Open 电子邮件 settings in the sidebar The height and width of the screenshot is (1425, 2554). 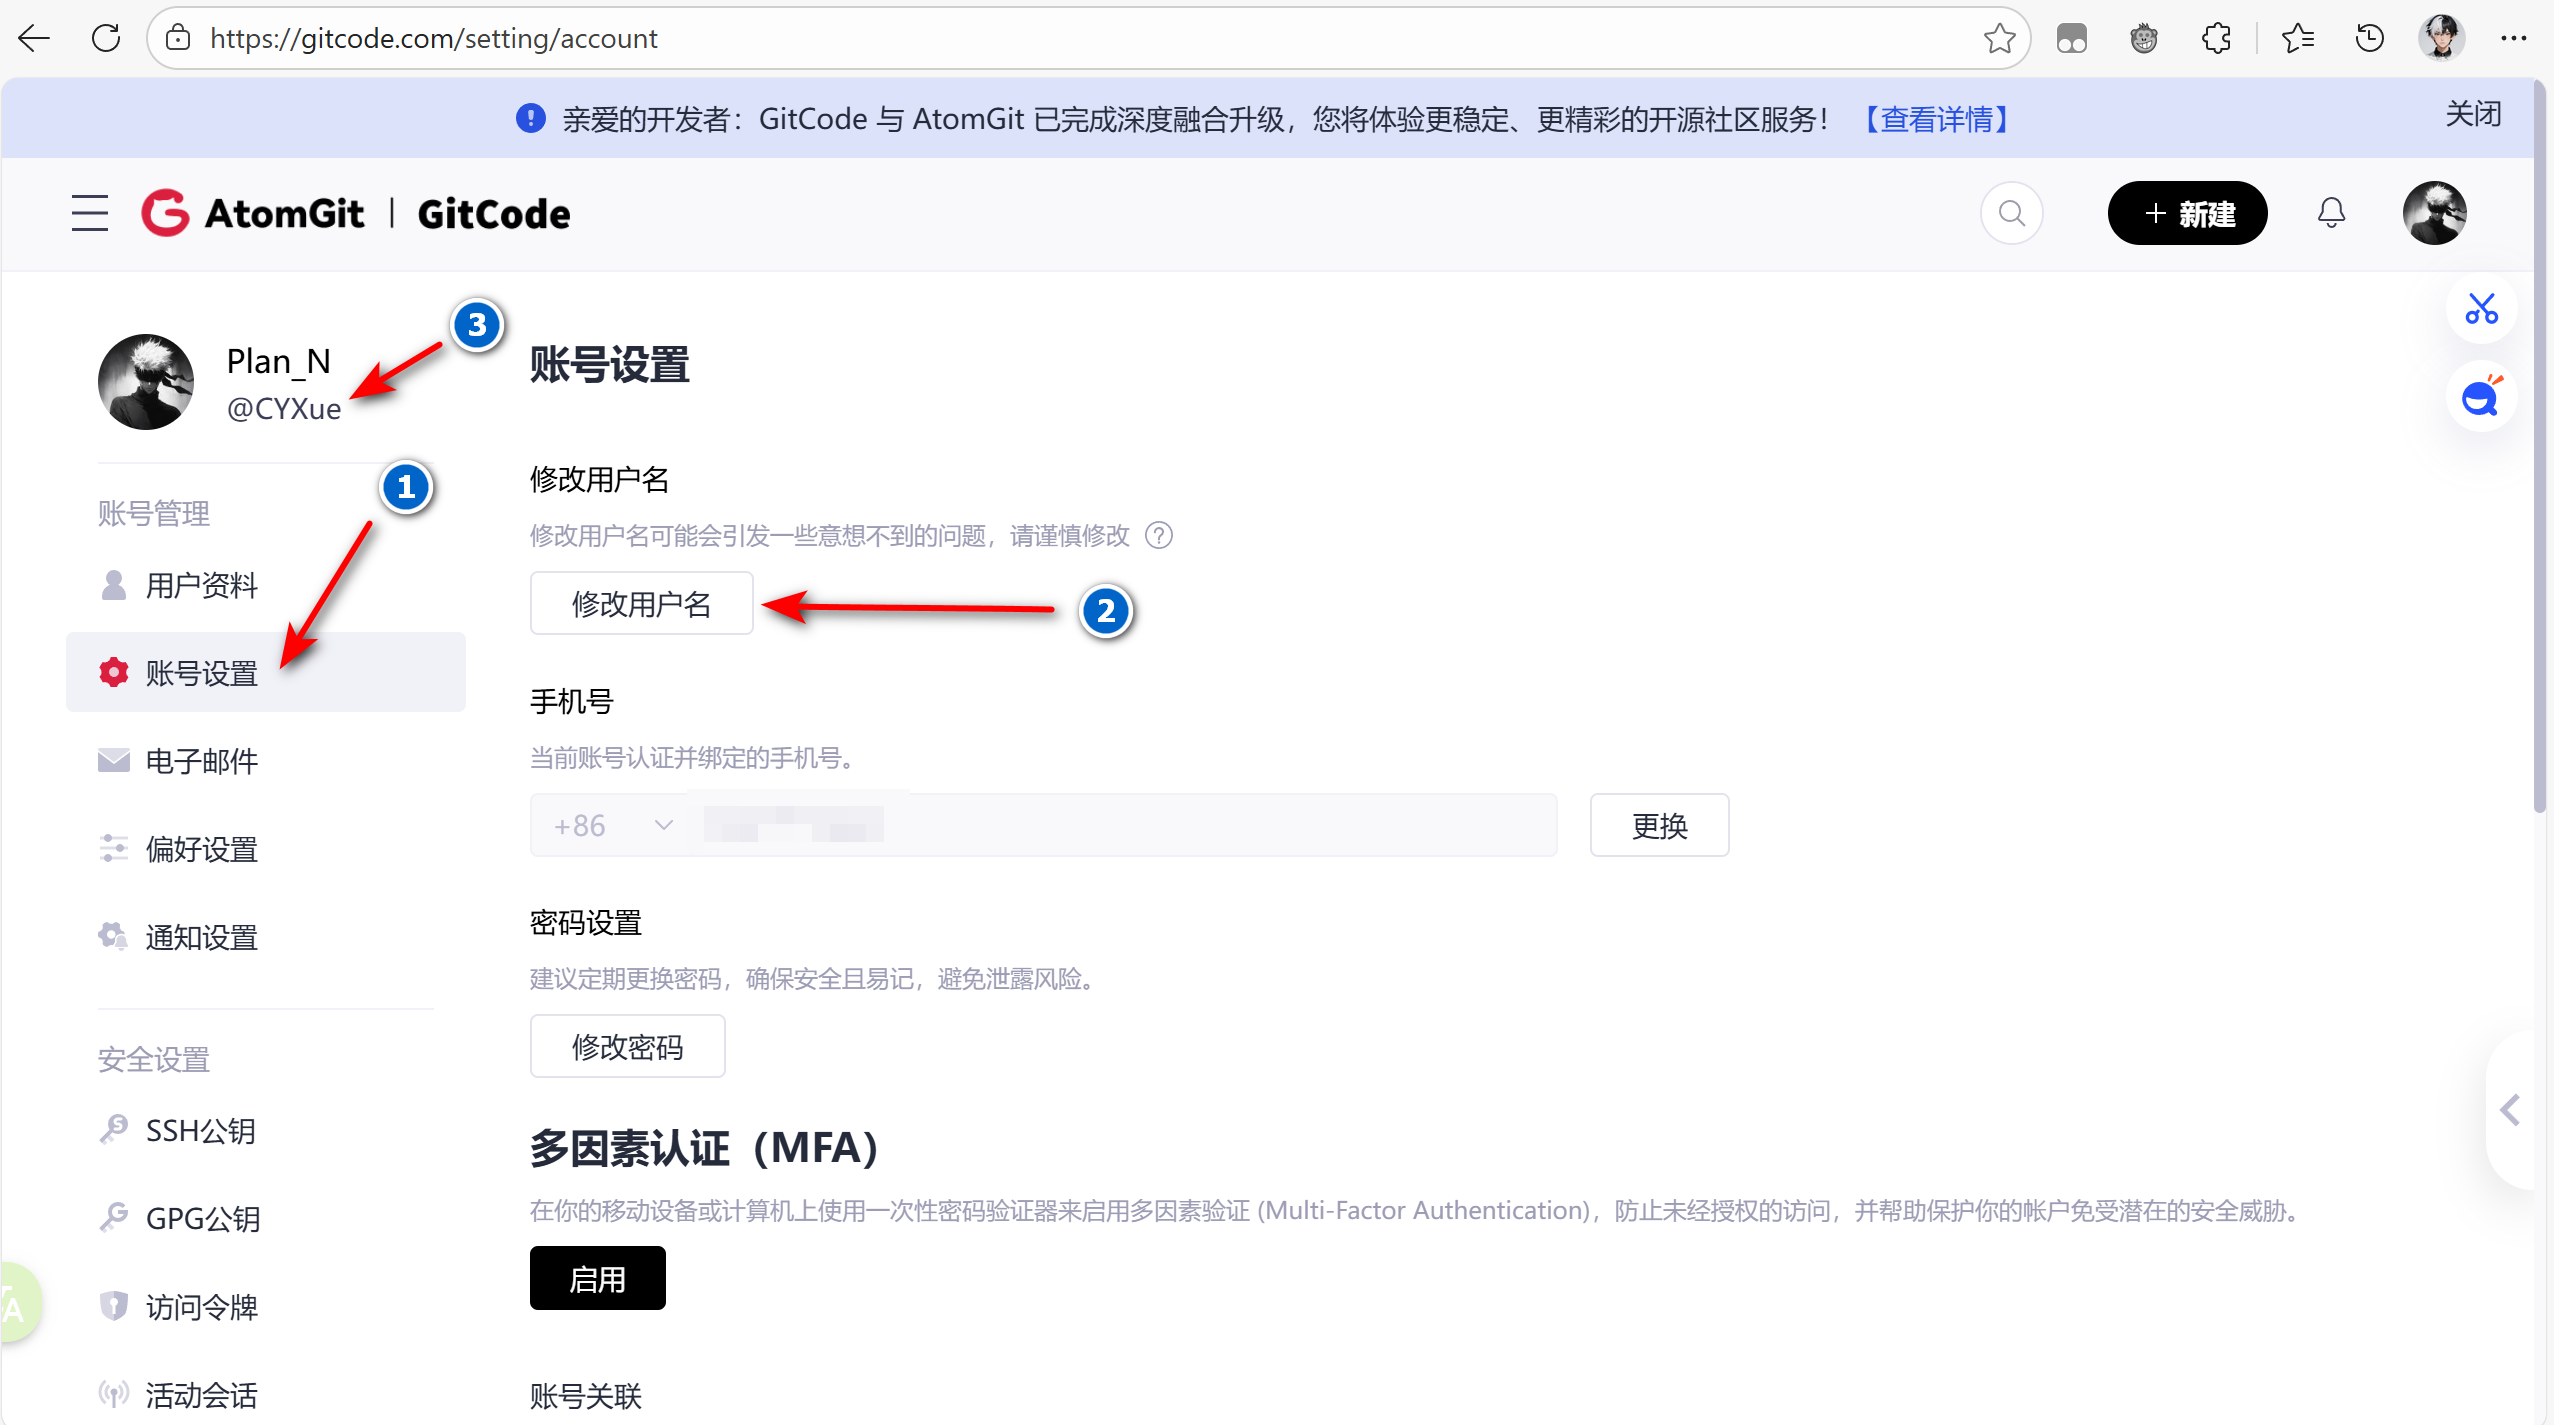point(201,761)
